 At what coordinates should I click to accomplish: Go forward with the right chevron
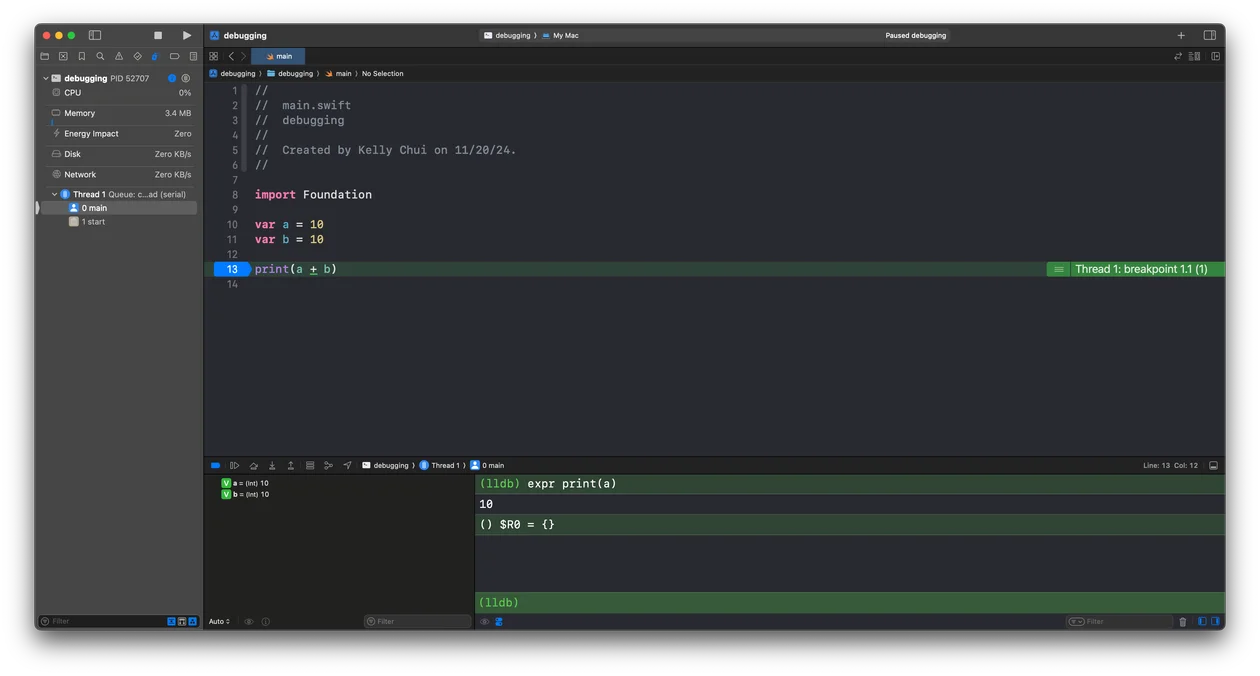coord(243,56)
